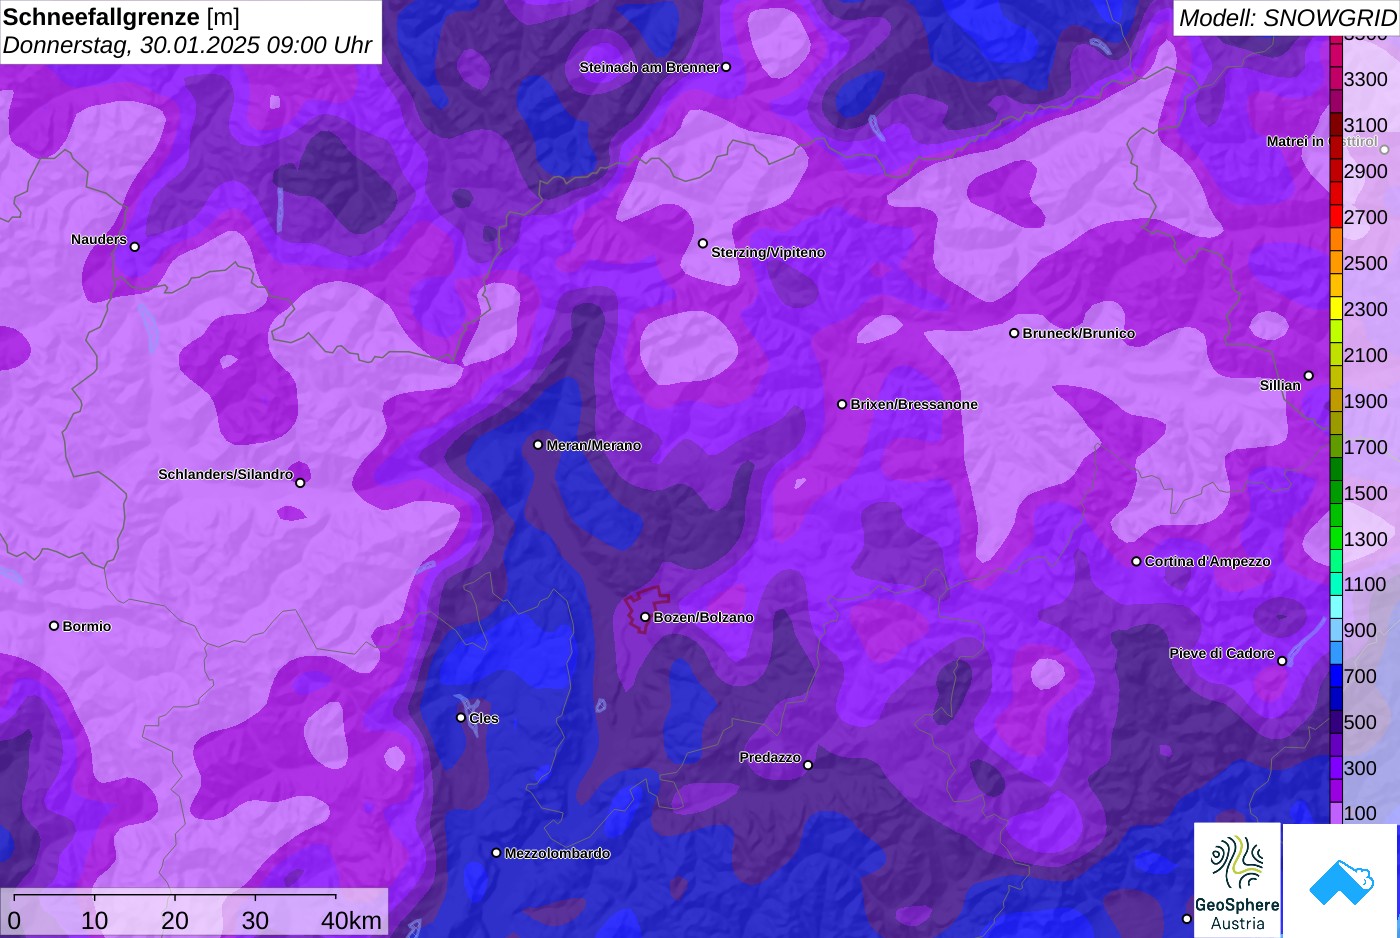Click the Pieve di Cadore label text
The height and width of the screenshot is (938, 1400).
coord(1222,653)
